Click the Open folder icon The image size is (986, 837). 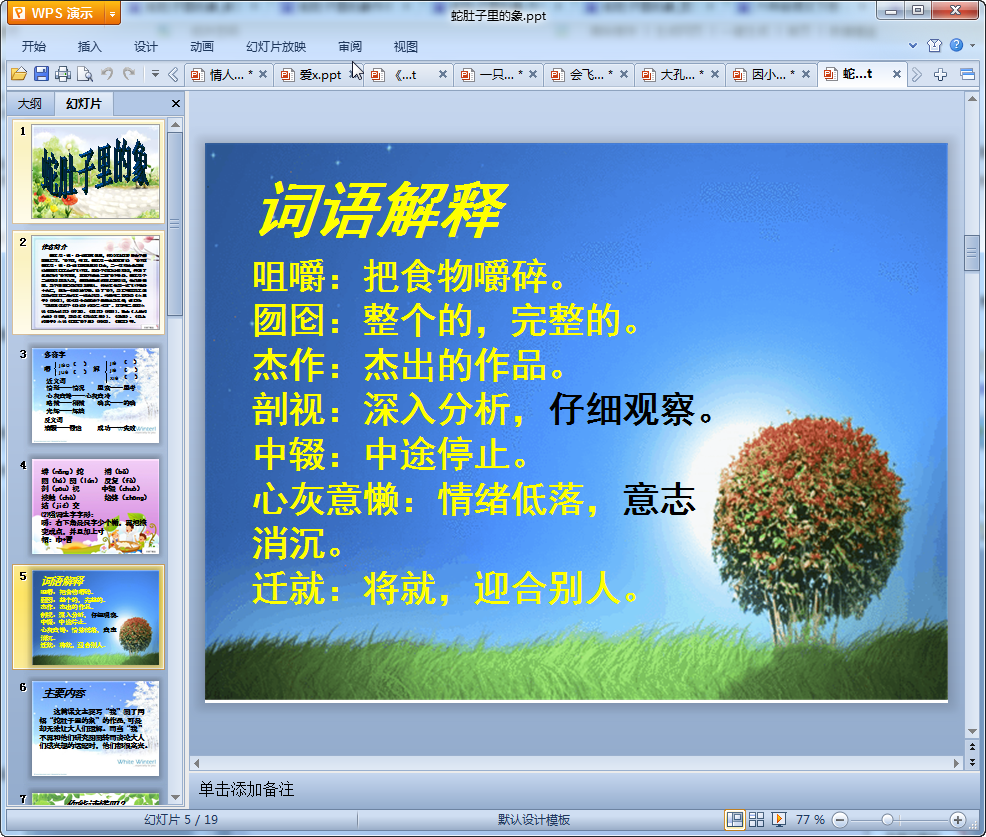point(19,74)
